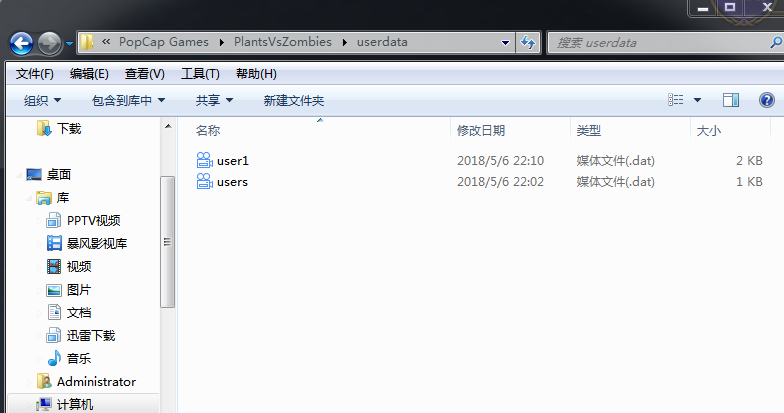
Task: Open 暴风影视库 library
Action: [97, 244]
